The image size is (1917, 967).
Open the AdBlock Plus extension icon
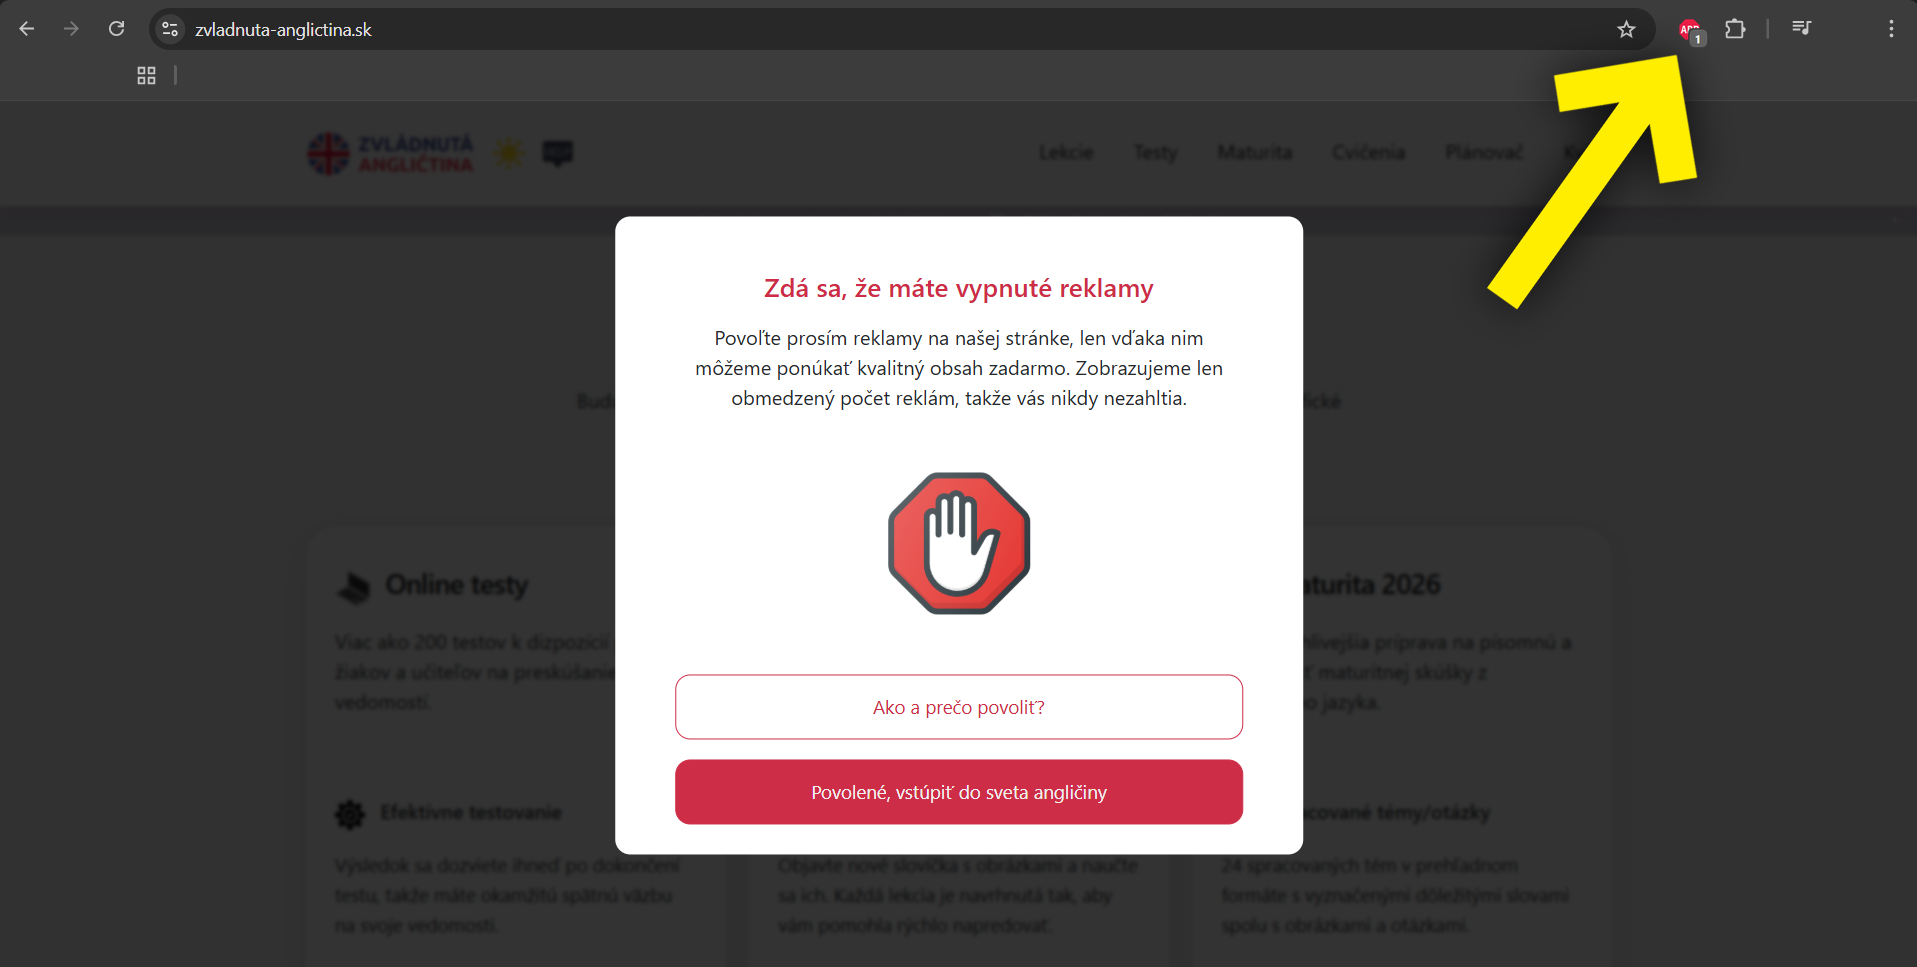pos(1690,30)
